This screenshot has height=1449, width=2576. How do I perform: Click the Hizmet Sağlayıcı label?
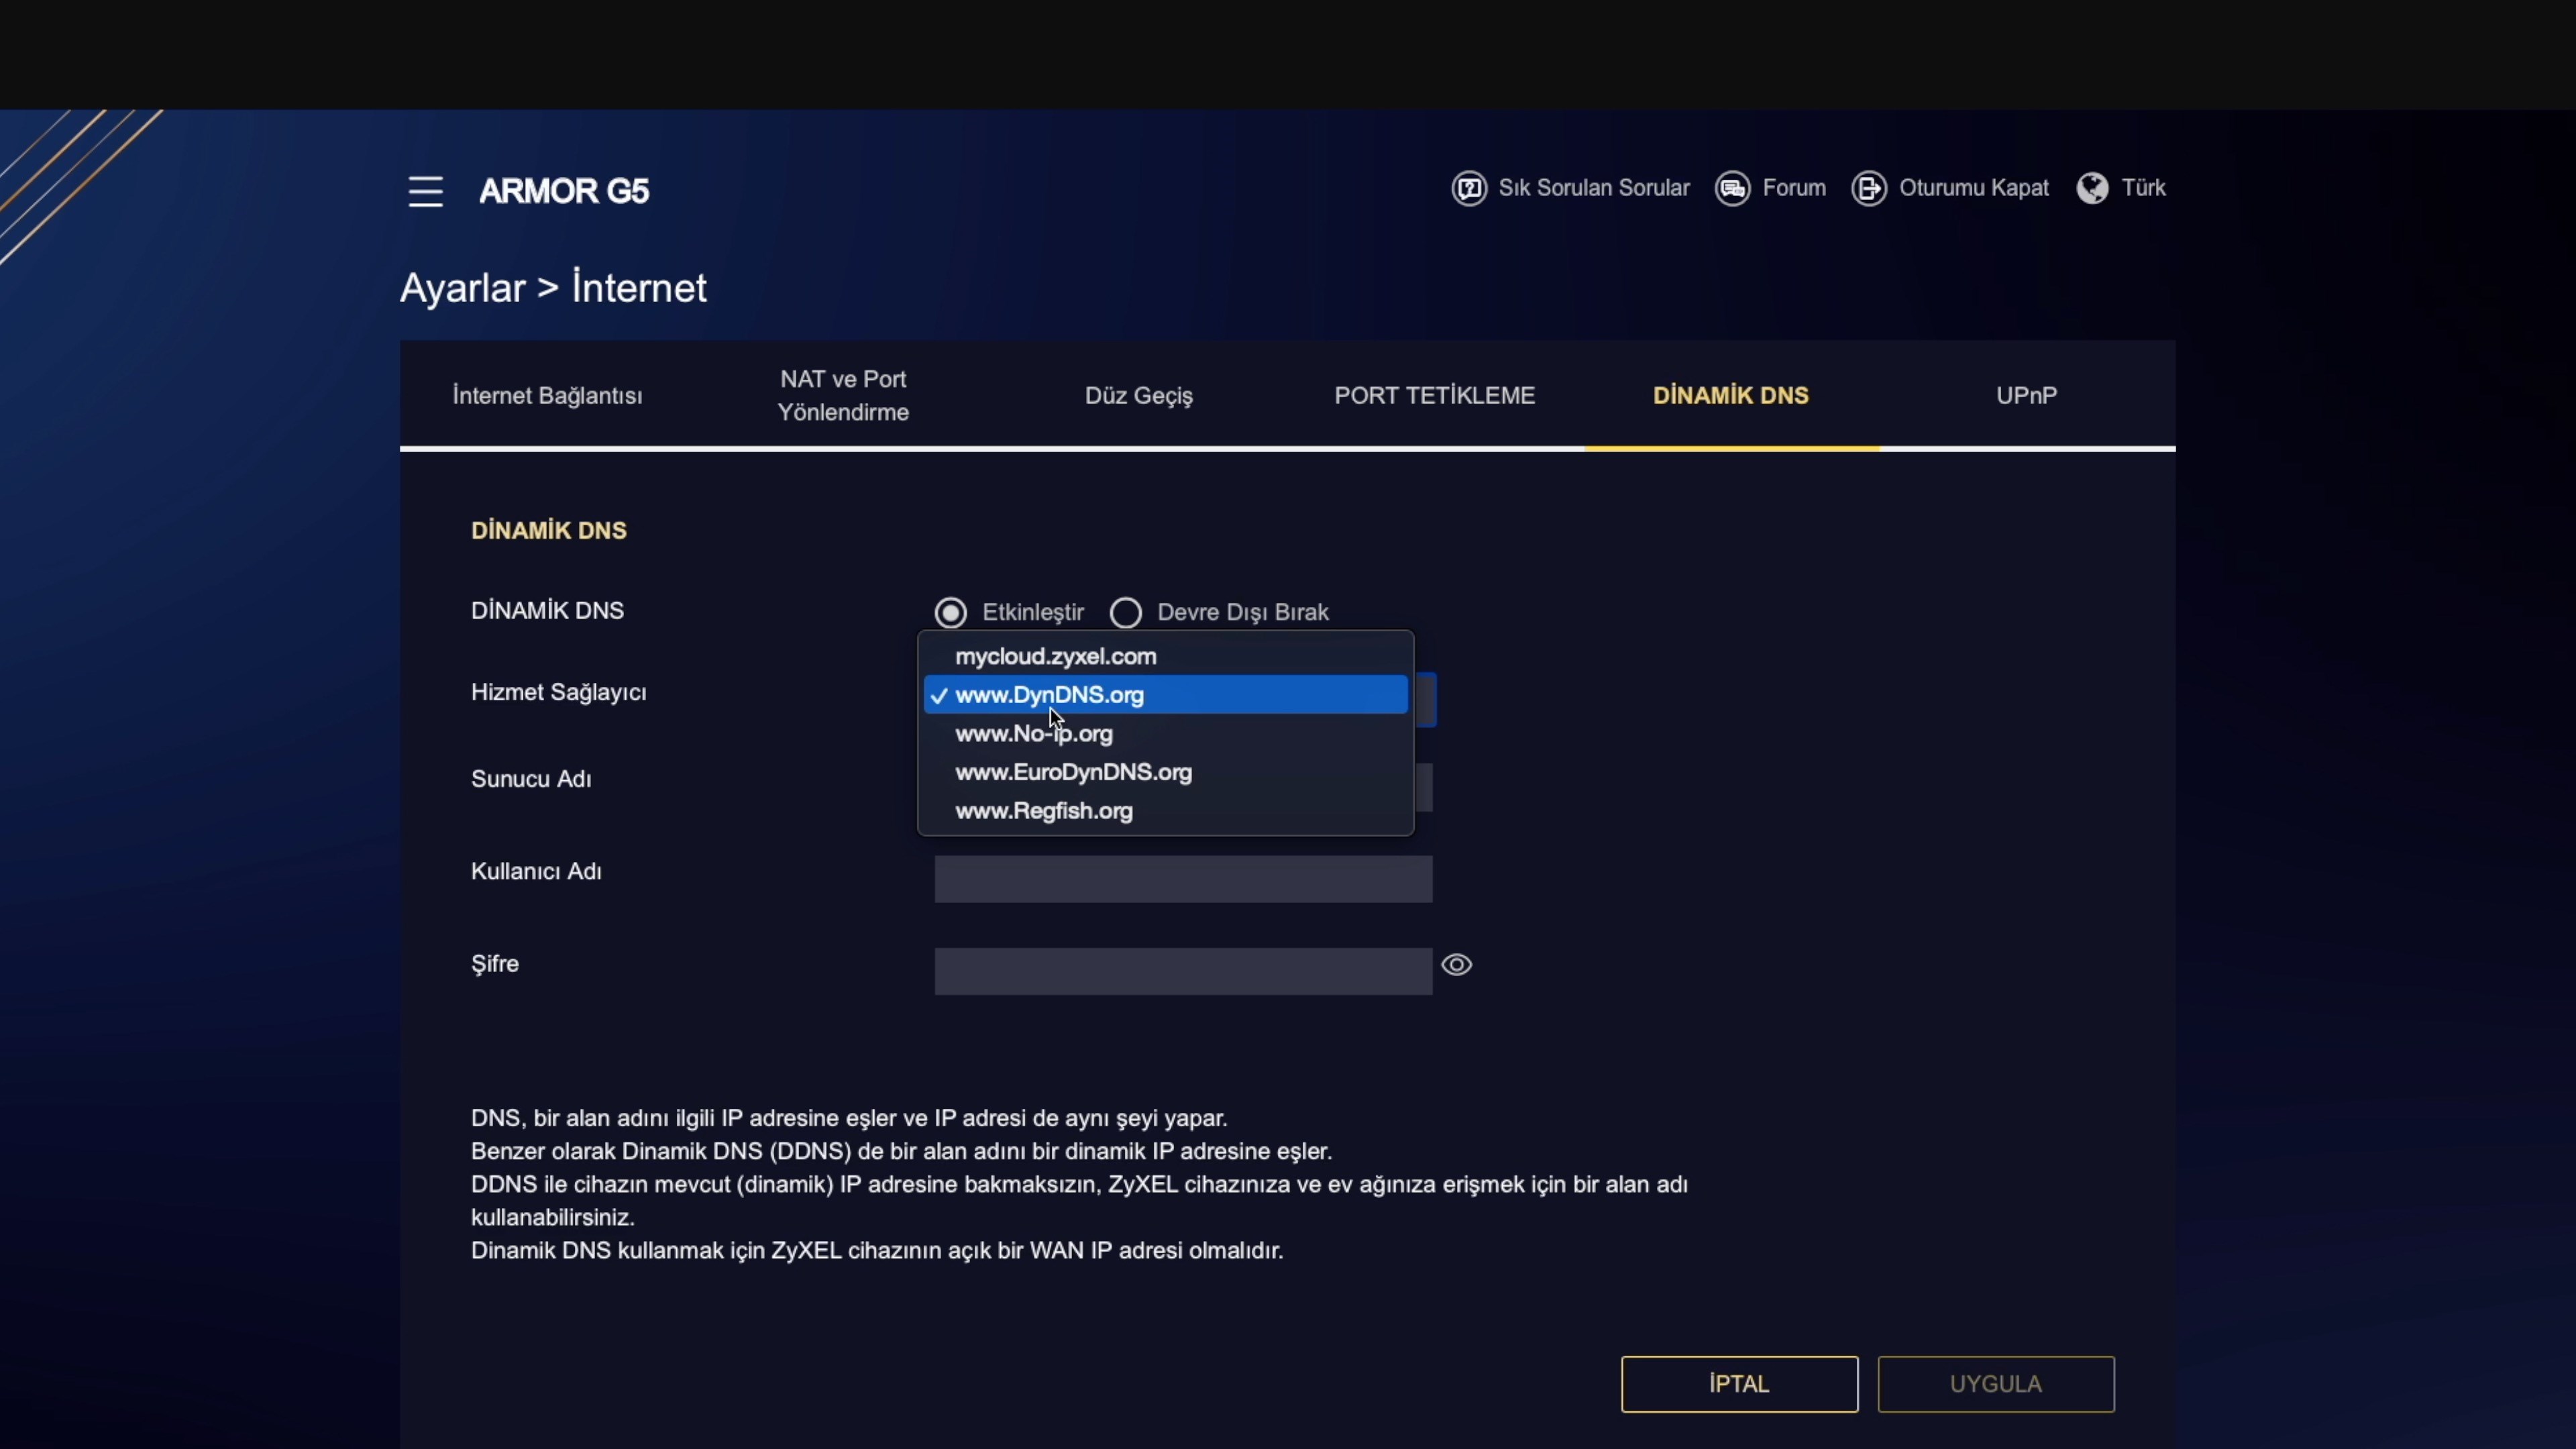click(x=559, y=692)
